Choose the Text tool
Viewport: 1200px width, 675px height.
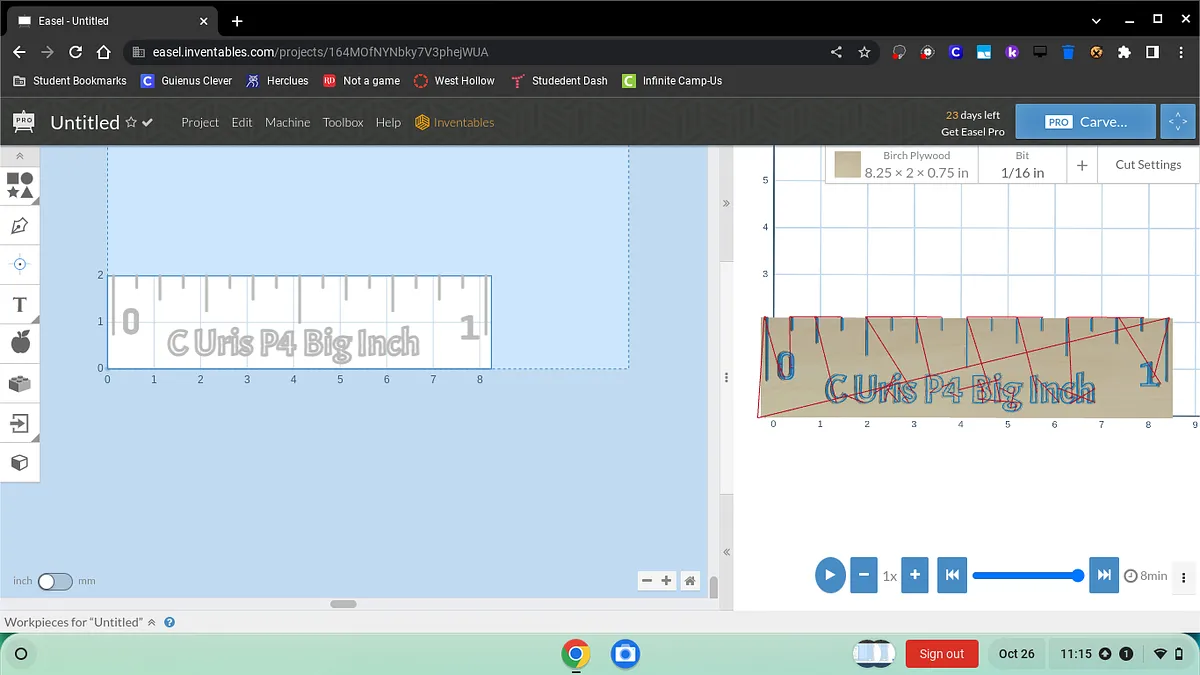[19, 304]
